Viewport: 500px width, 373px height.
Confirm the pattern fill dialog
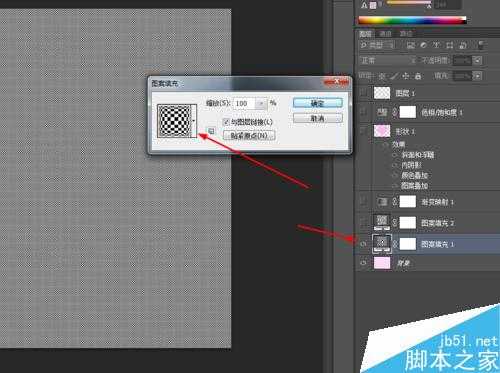(317, 103)
